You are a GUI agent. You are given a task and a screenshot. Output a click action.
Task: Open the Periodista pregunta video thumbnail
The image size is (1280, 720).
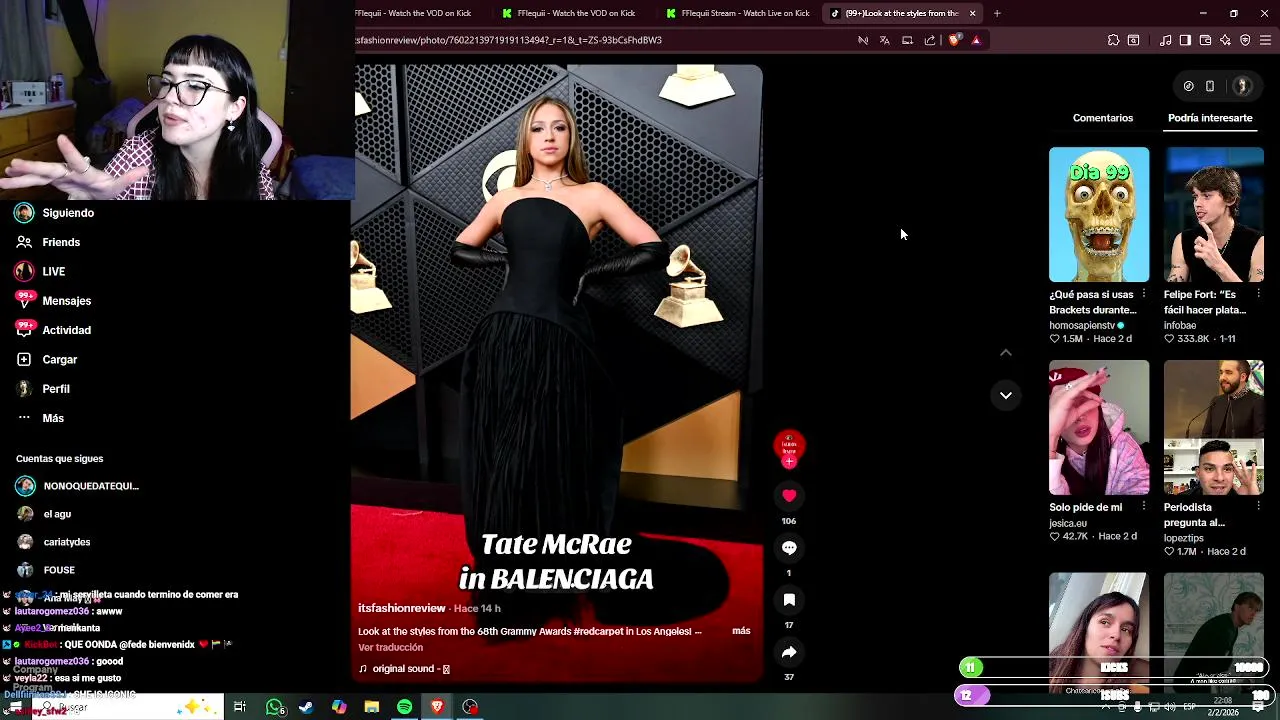pyautogui.click(x=1214, y=427)
